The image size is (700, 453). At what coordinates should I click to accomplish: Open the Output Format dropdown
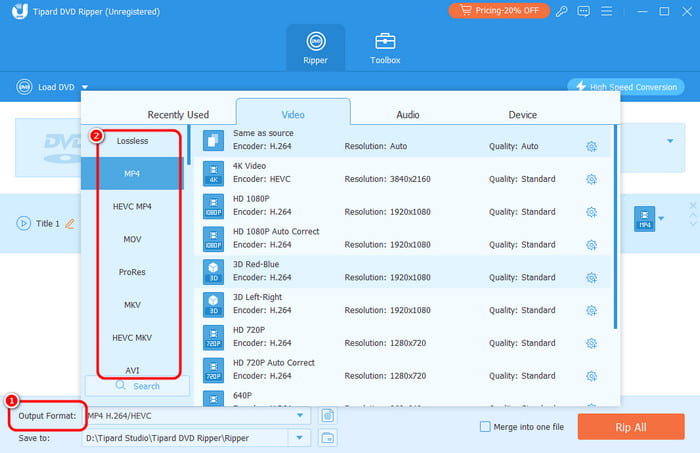tap(300, 416)
